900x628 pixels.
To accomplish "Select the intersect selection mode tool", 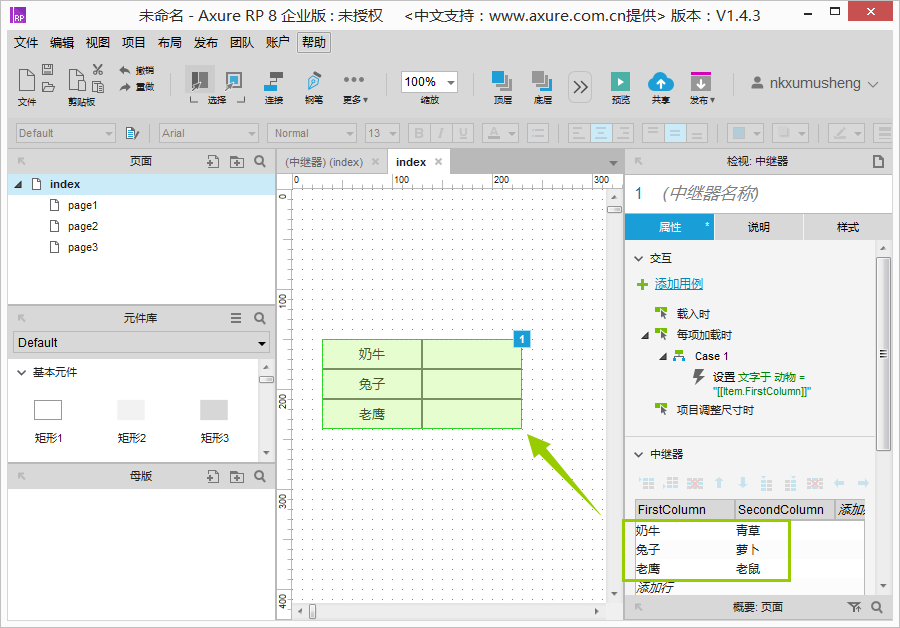I will [199, 80].
